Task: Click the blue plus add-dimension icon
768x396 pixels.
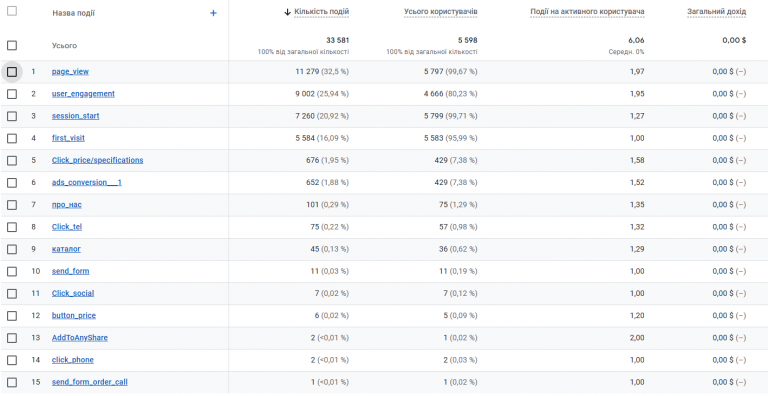Action: coord(213,13)
